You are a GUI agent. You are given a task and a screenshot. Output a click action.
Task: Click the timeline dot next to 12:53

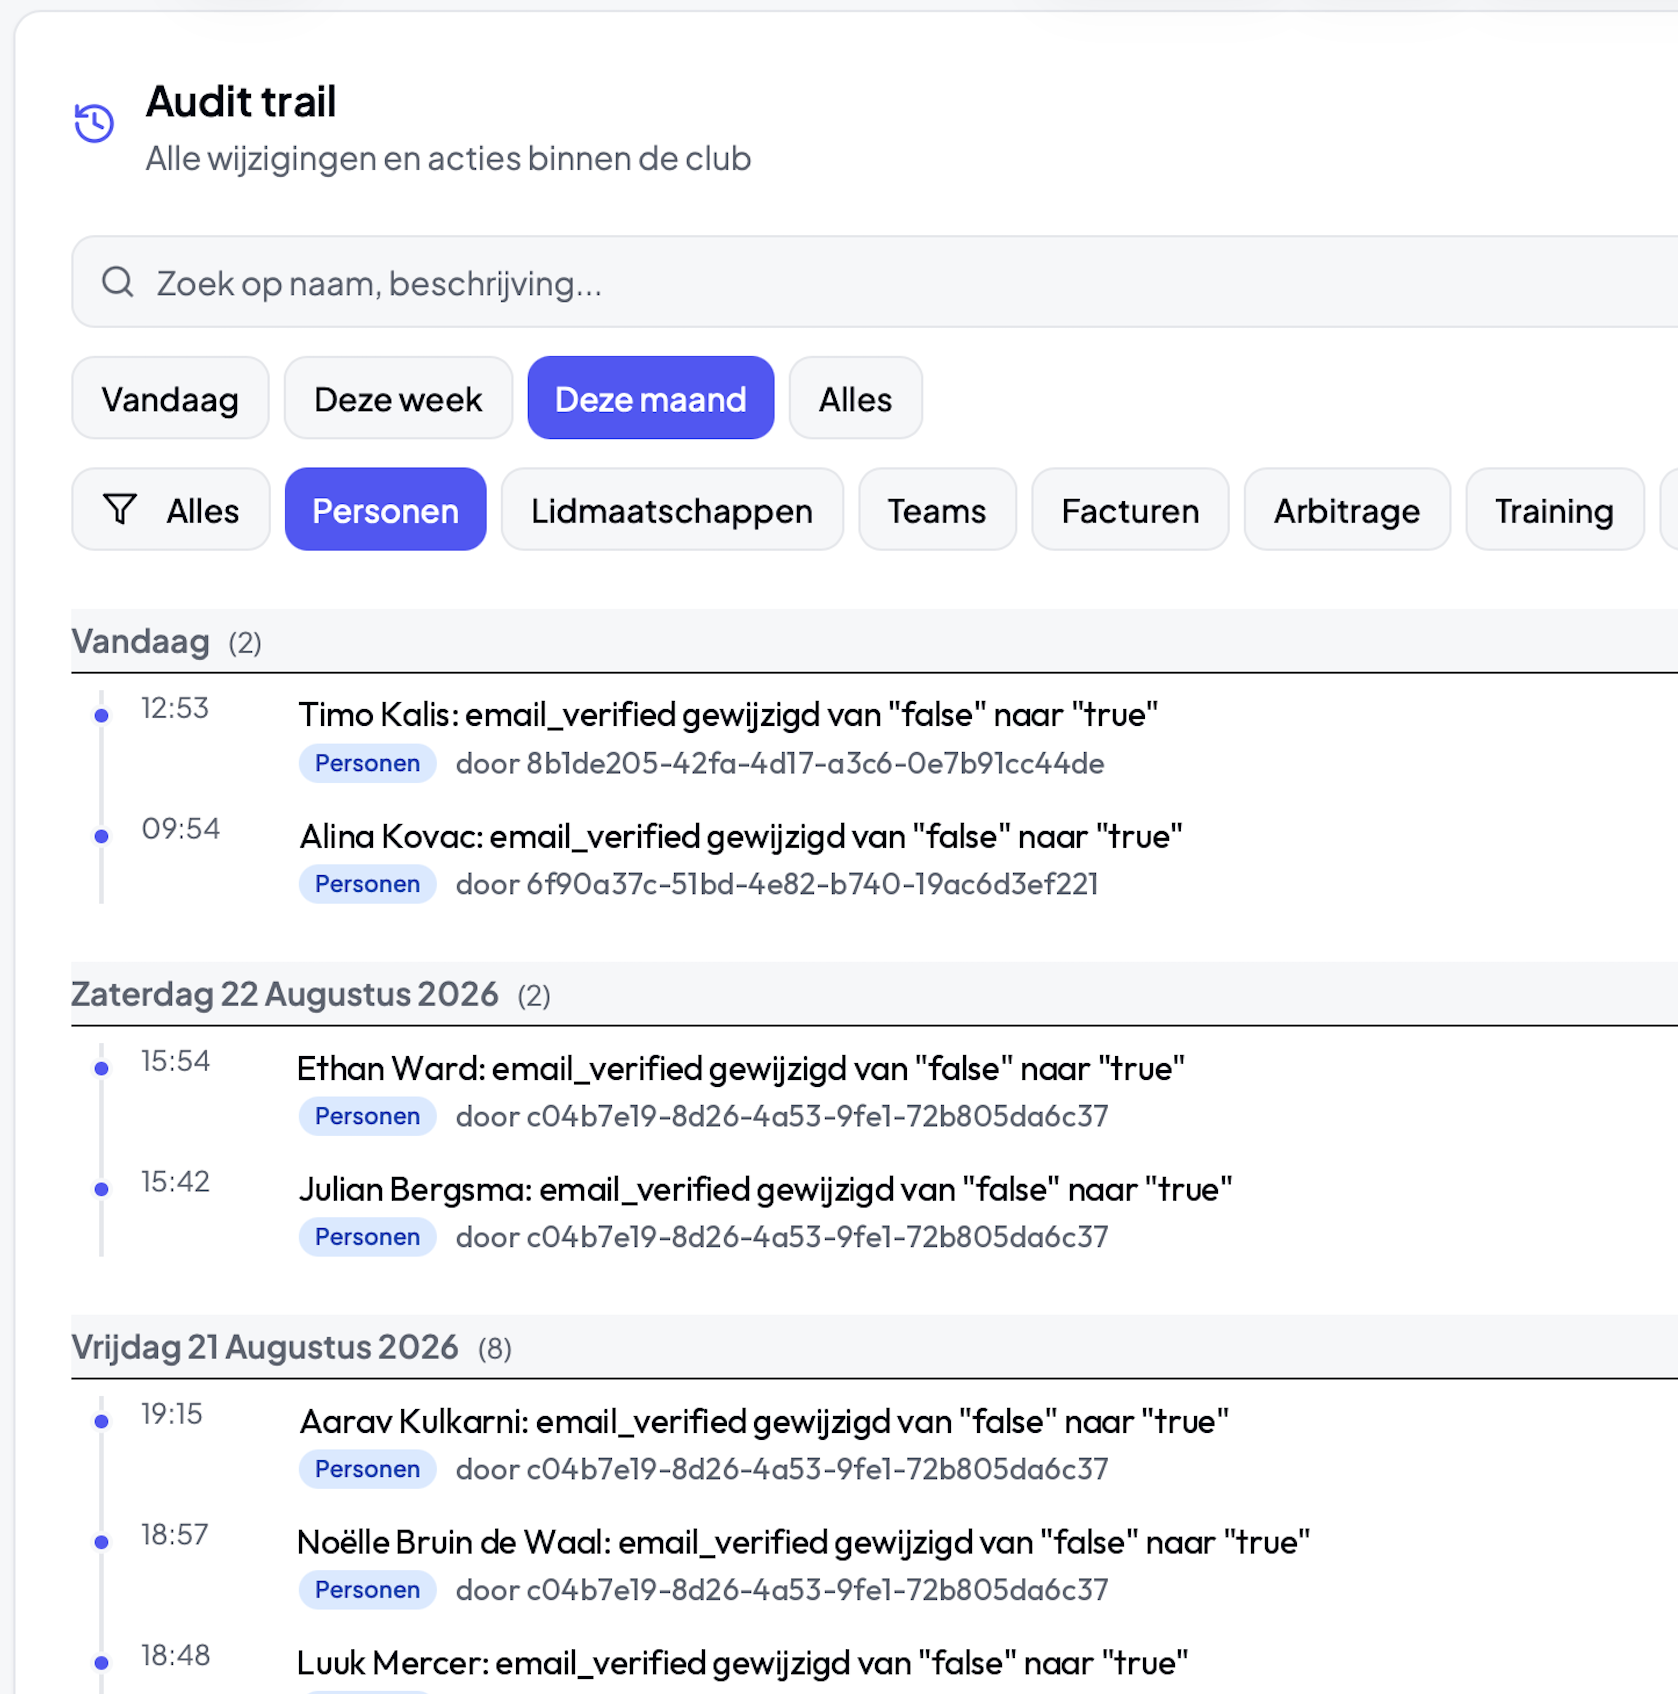[x=101, y=716]
